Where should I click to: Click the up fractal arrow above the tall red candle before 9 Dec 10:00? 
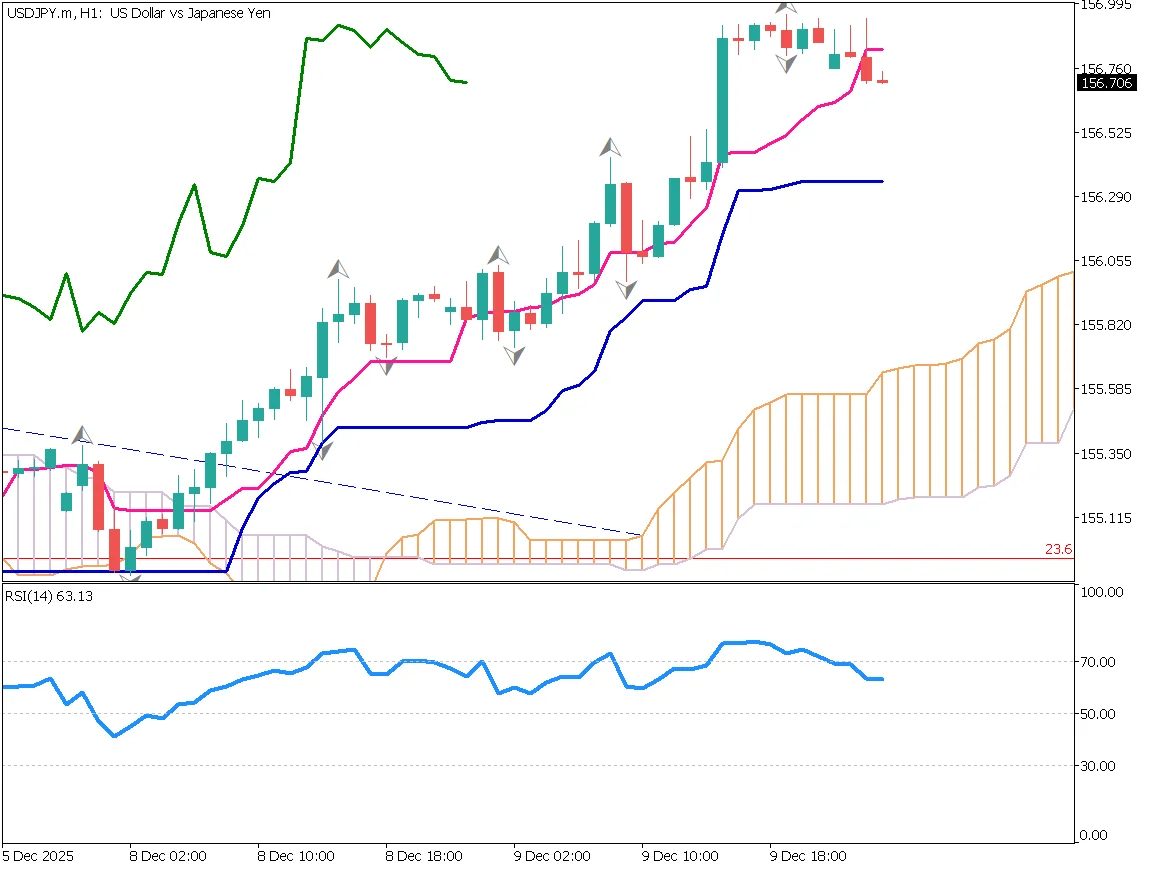click(x=610, y=148)
